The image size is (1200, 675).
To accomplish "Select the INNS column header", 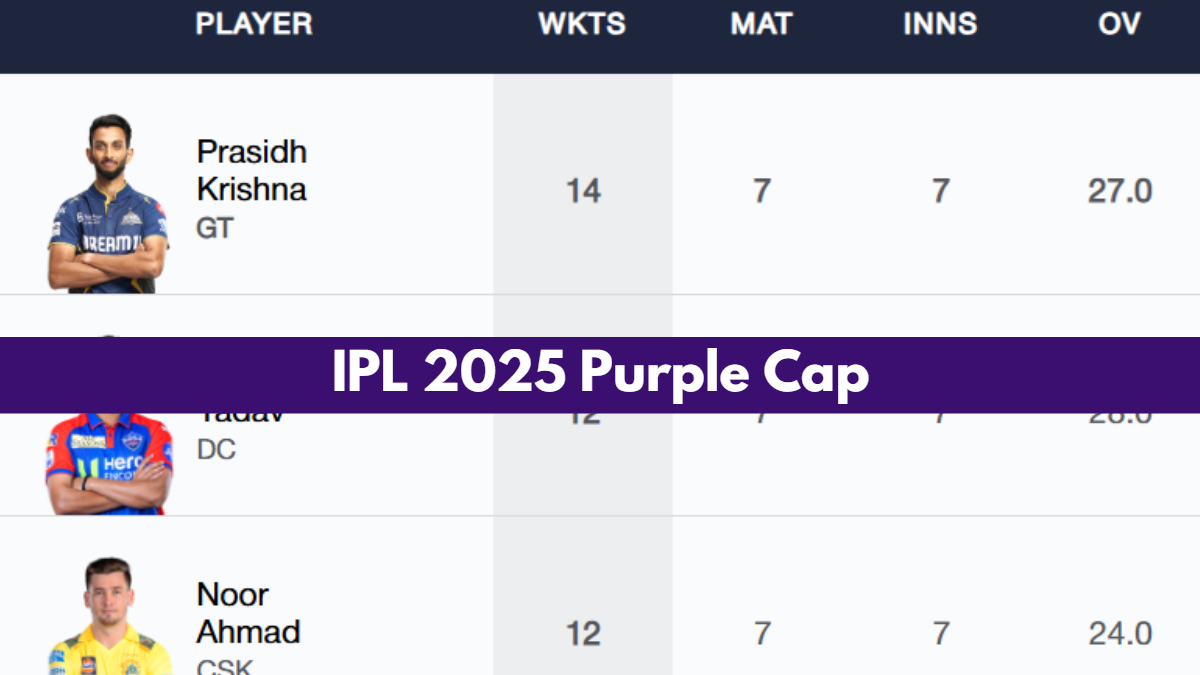I will [x=940, y=25].
